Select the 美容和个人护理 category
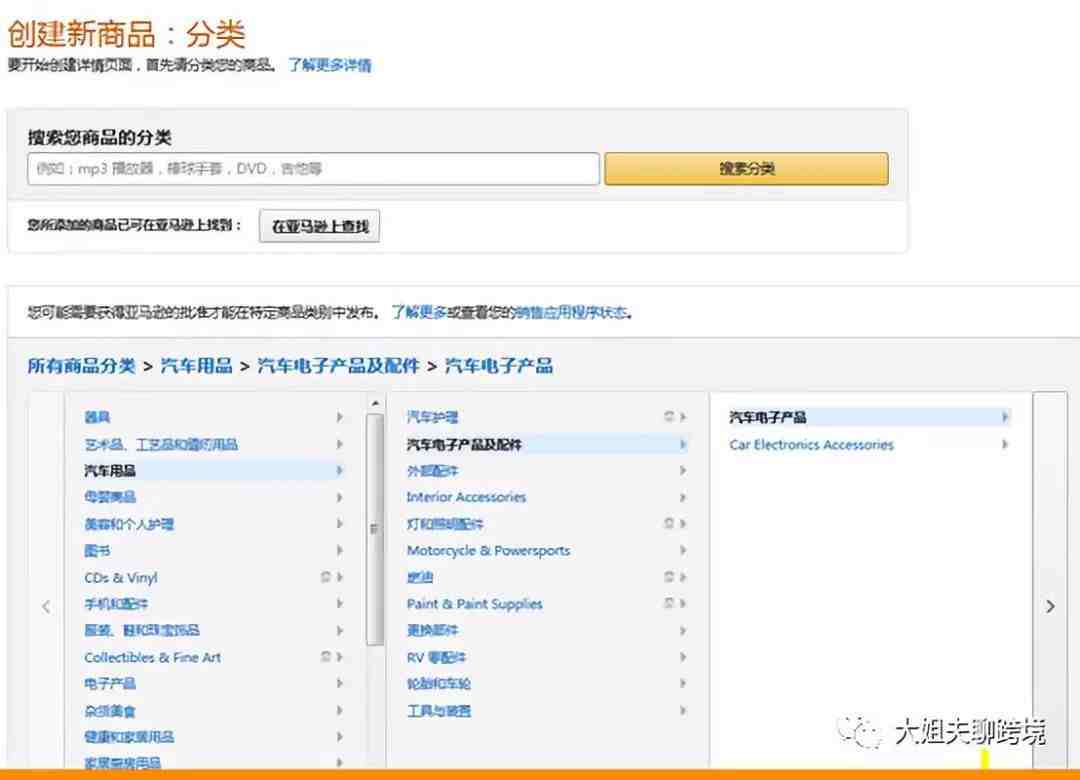 [129, 524]
